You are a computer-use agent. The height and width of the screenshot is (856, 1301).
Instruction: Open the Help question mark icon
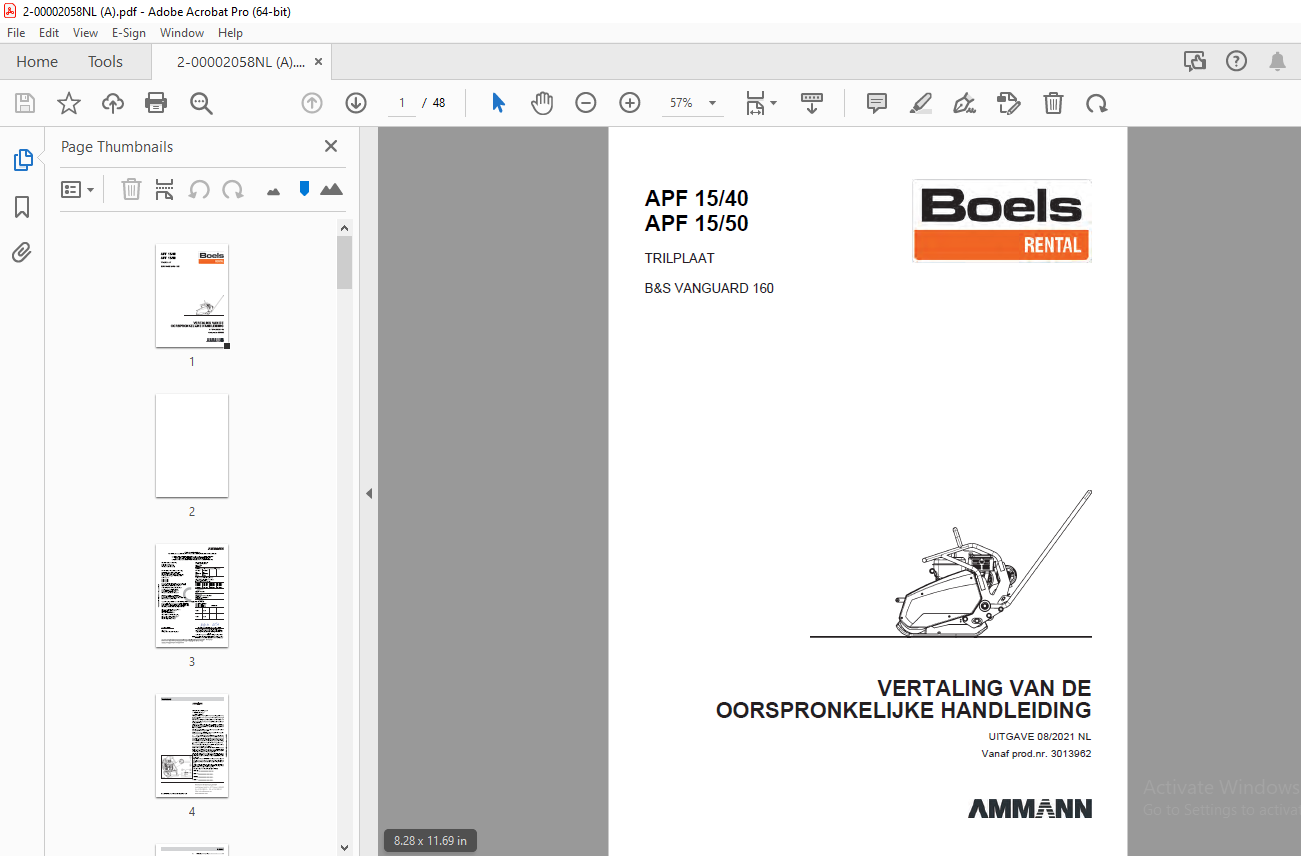coord(1237,62)
